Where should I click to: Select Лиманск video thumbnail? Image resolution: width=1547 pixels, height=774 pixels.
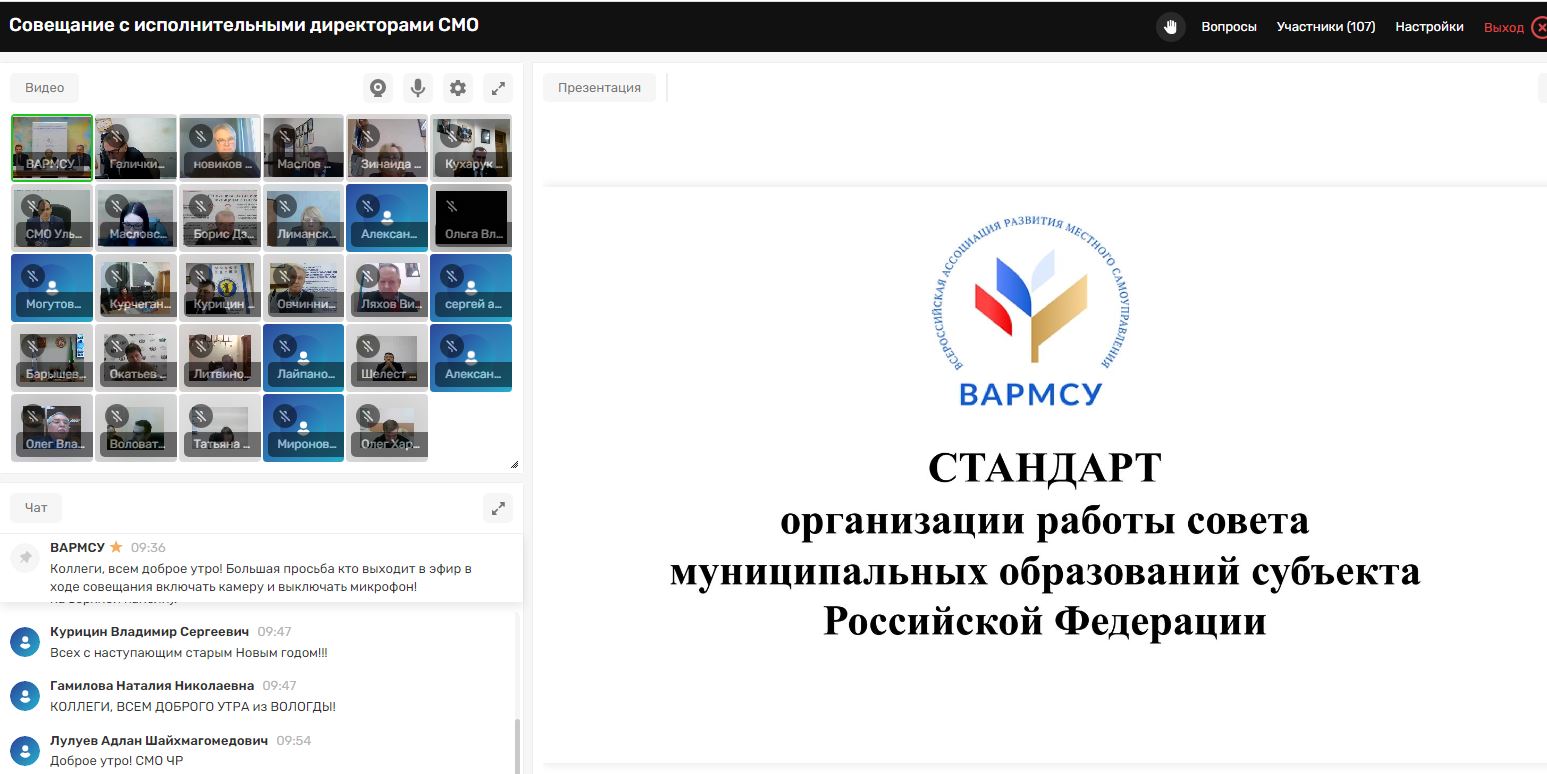(x=303, y=217)
